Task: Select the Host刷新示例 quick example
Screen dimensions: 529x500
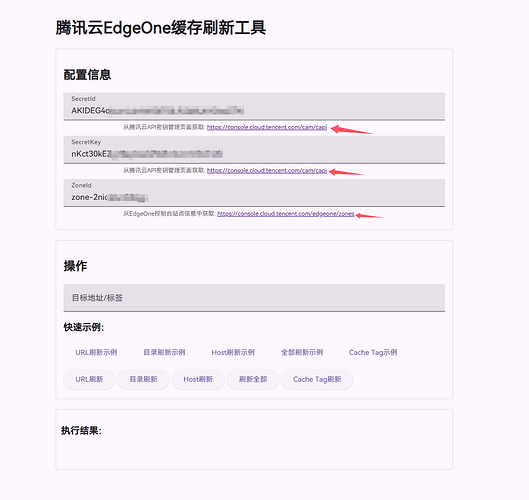Action: click(233, 352)
